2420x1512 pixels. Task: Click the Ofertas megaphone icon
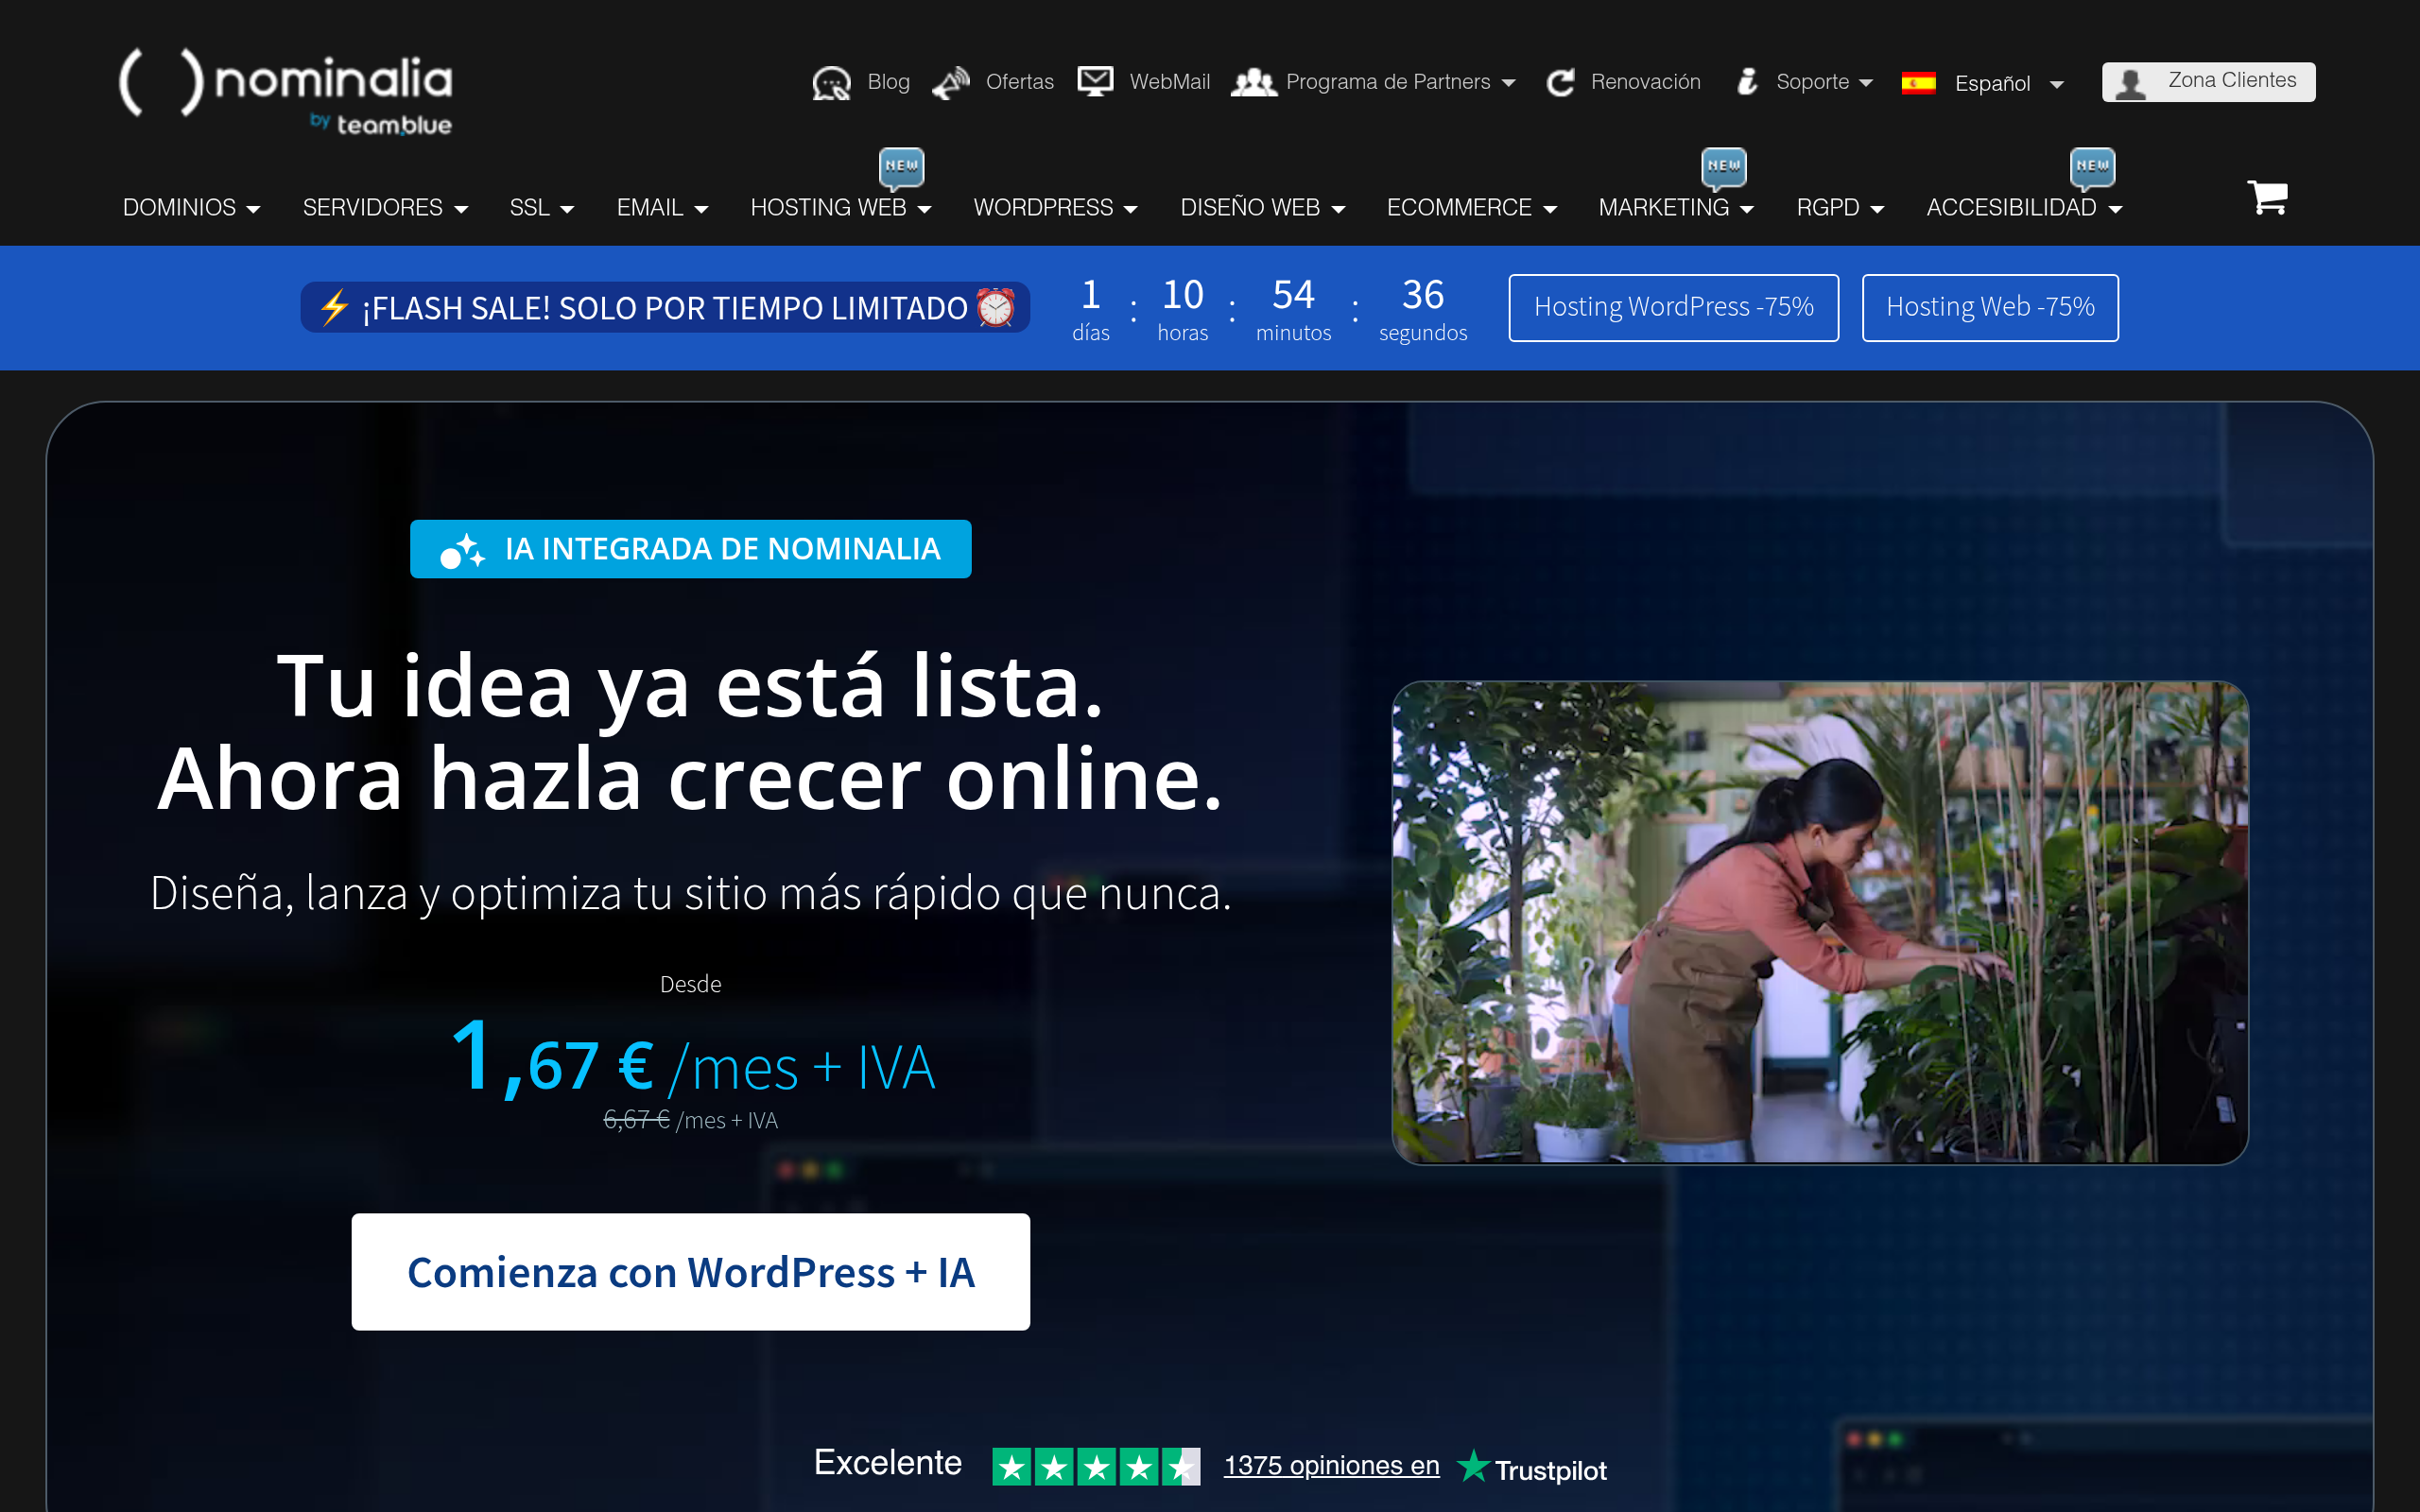[x=951, y=83]
